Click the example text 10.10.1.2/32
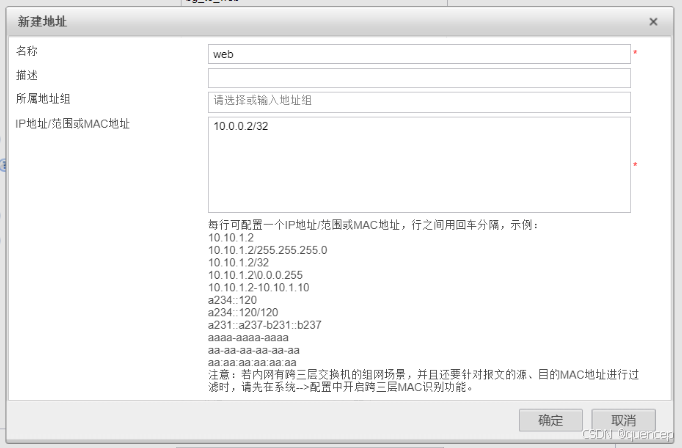 238,263
